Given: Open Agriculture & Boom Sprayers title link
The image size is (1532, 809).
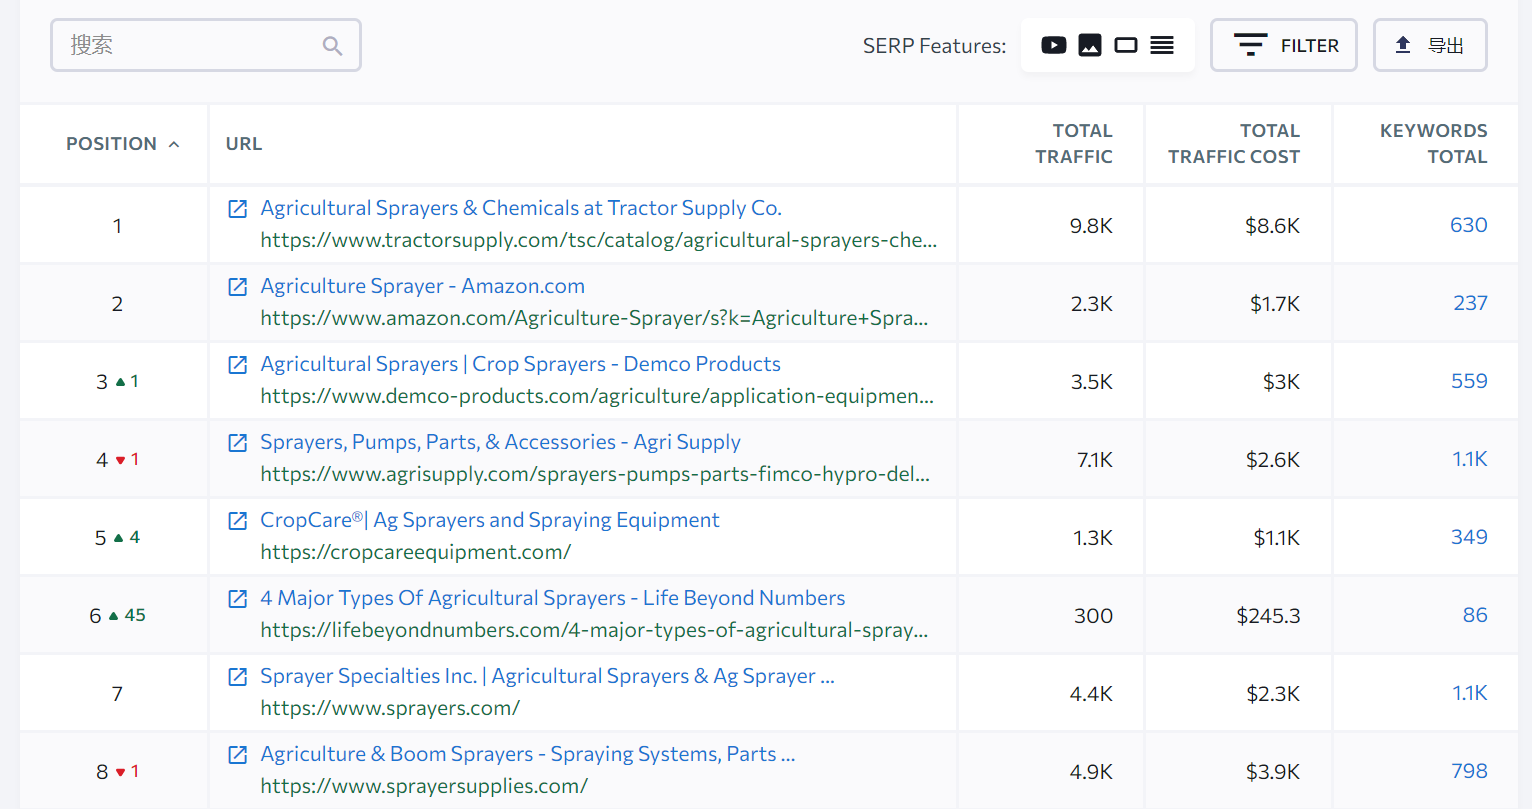Looking at the screenshot, I should click(527, 754).
